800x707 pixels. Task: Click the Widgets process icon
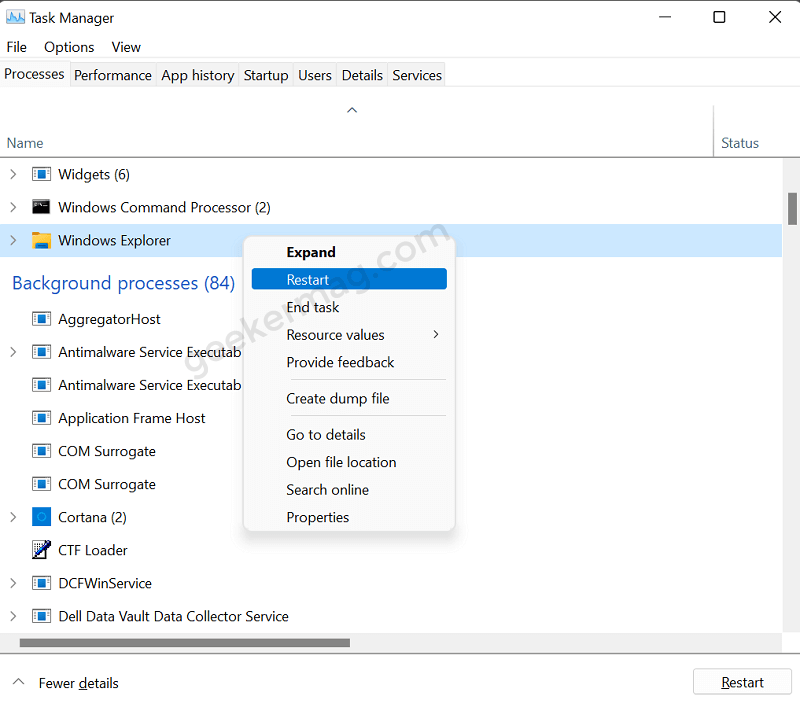tap(41, 174)
